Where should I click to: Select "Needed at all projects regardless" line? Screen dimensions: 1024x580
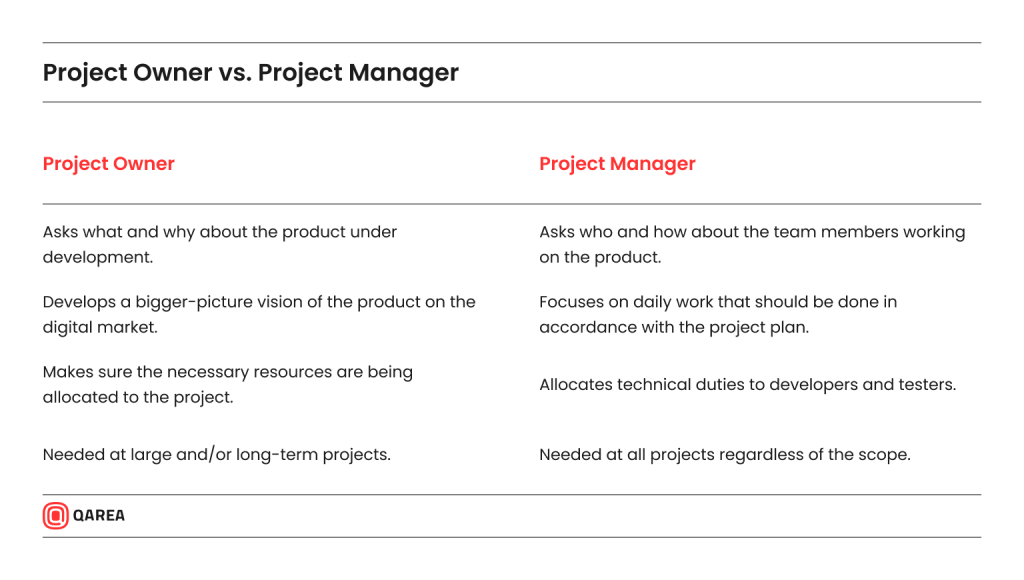pyautogui.click(x=724, y=455)
